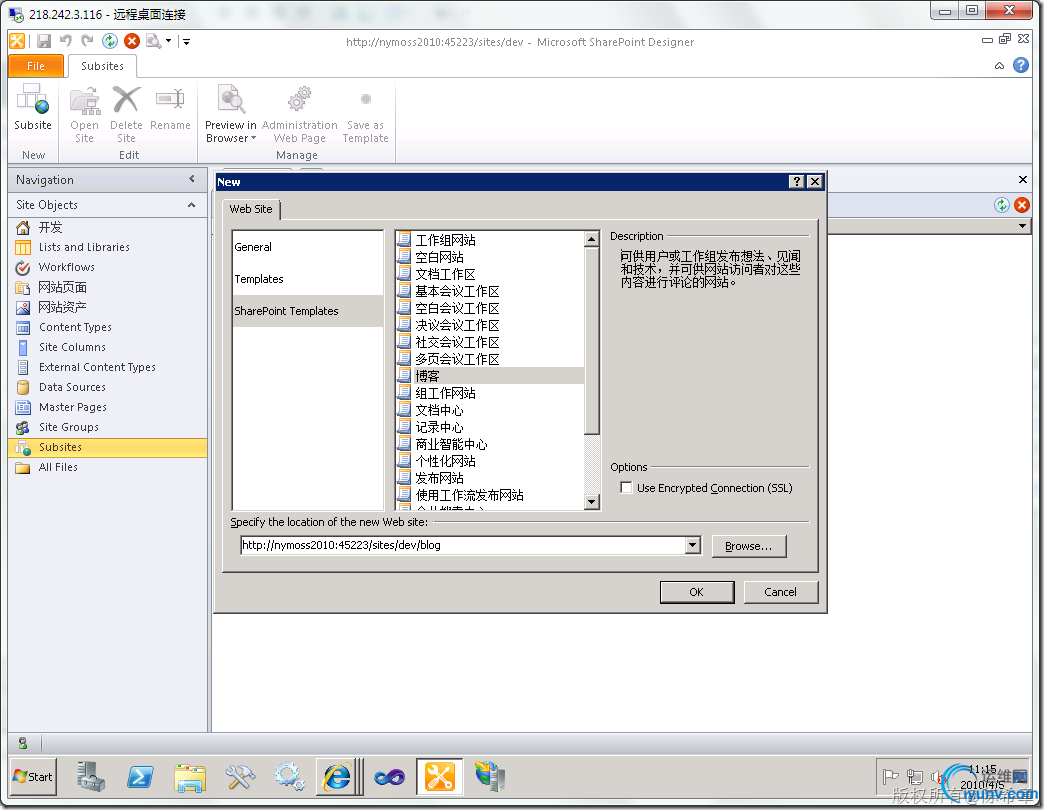The width and height of the screenshot is (1044, 810).
Task: Select the Subsites ribbon tab
Action: (x=103, y=66)
